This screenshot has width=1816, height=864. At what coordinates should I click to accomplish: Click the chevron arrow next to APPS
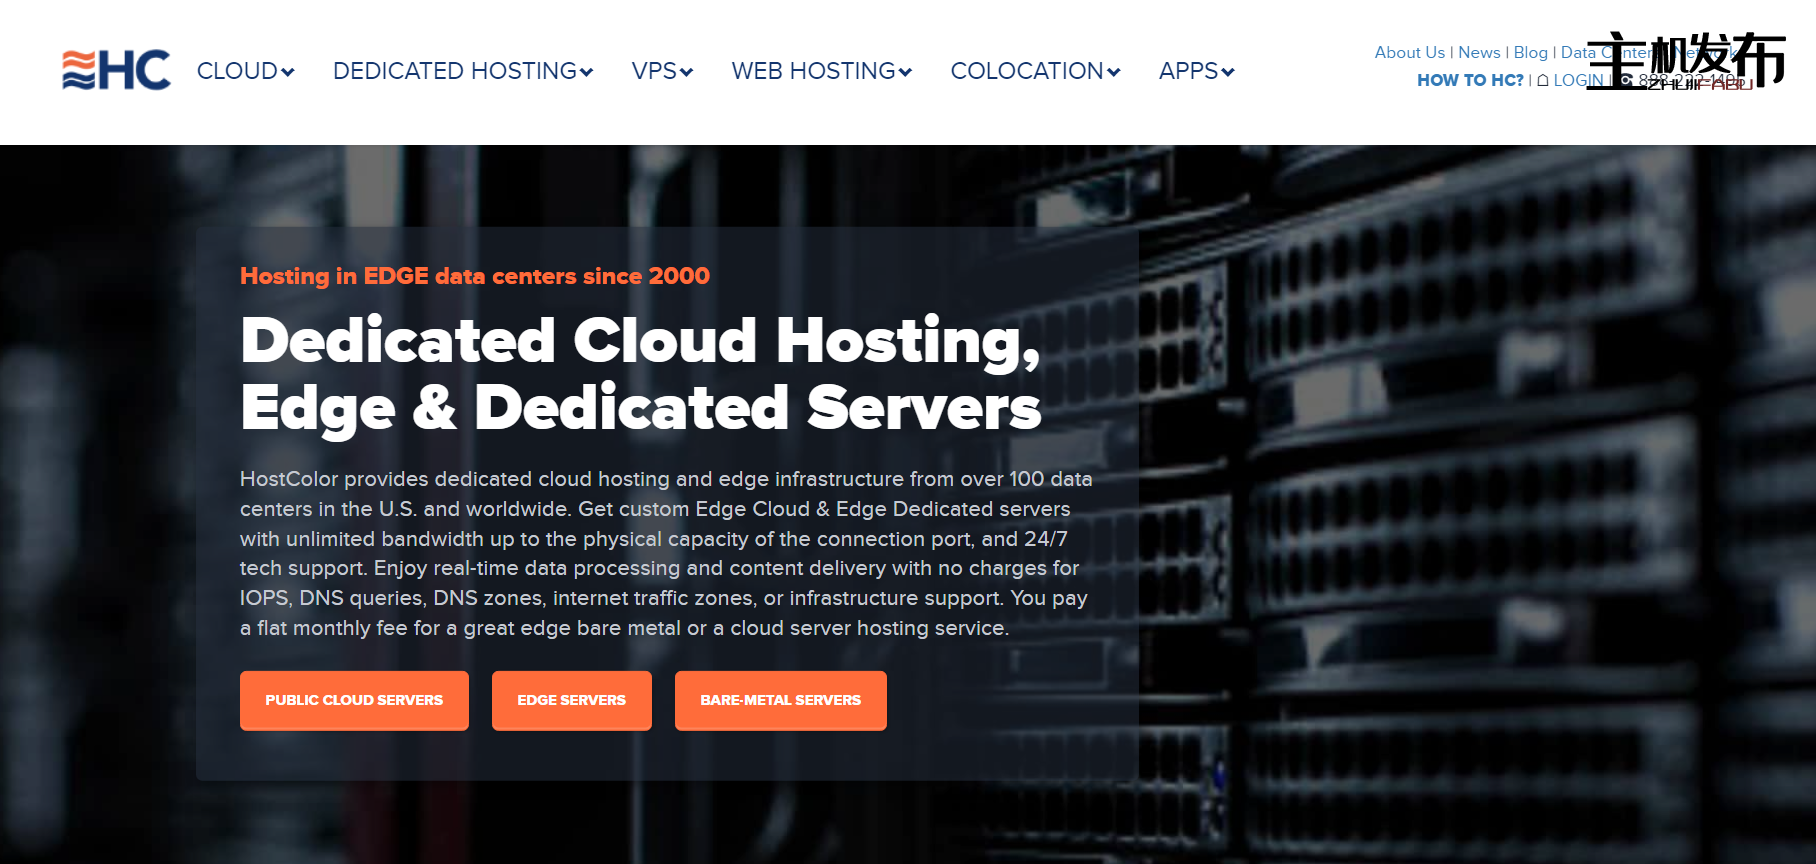pos(1228,72)
